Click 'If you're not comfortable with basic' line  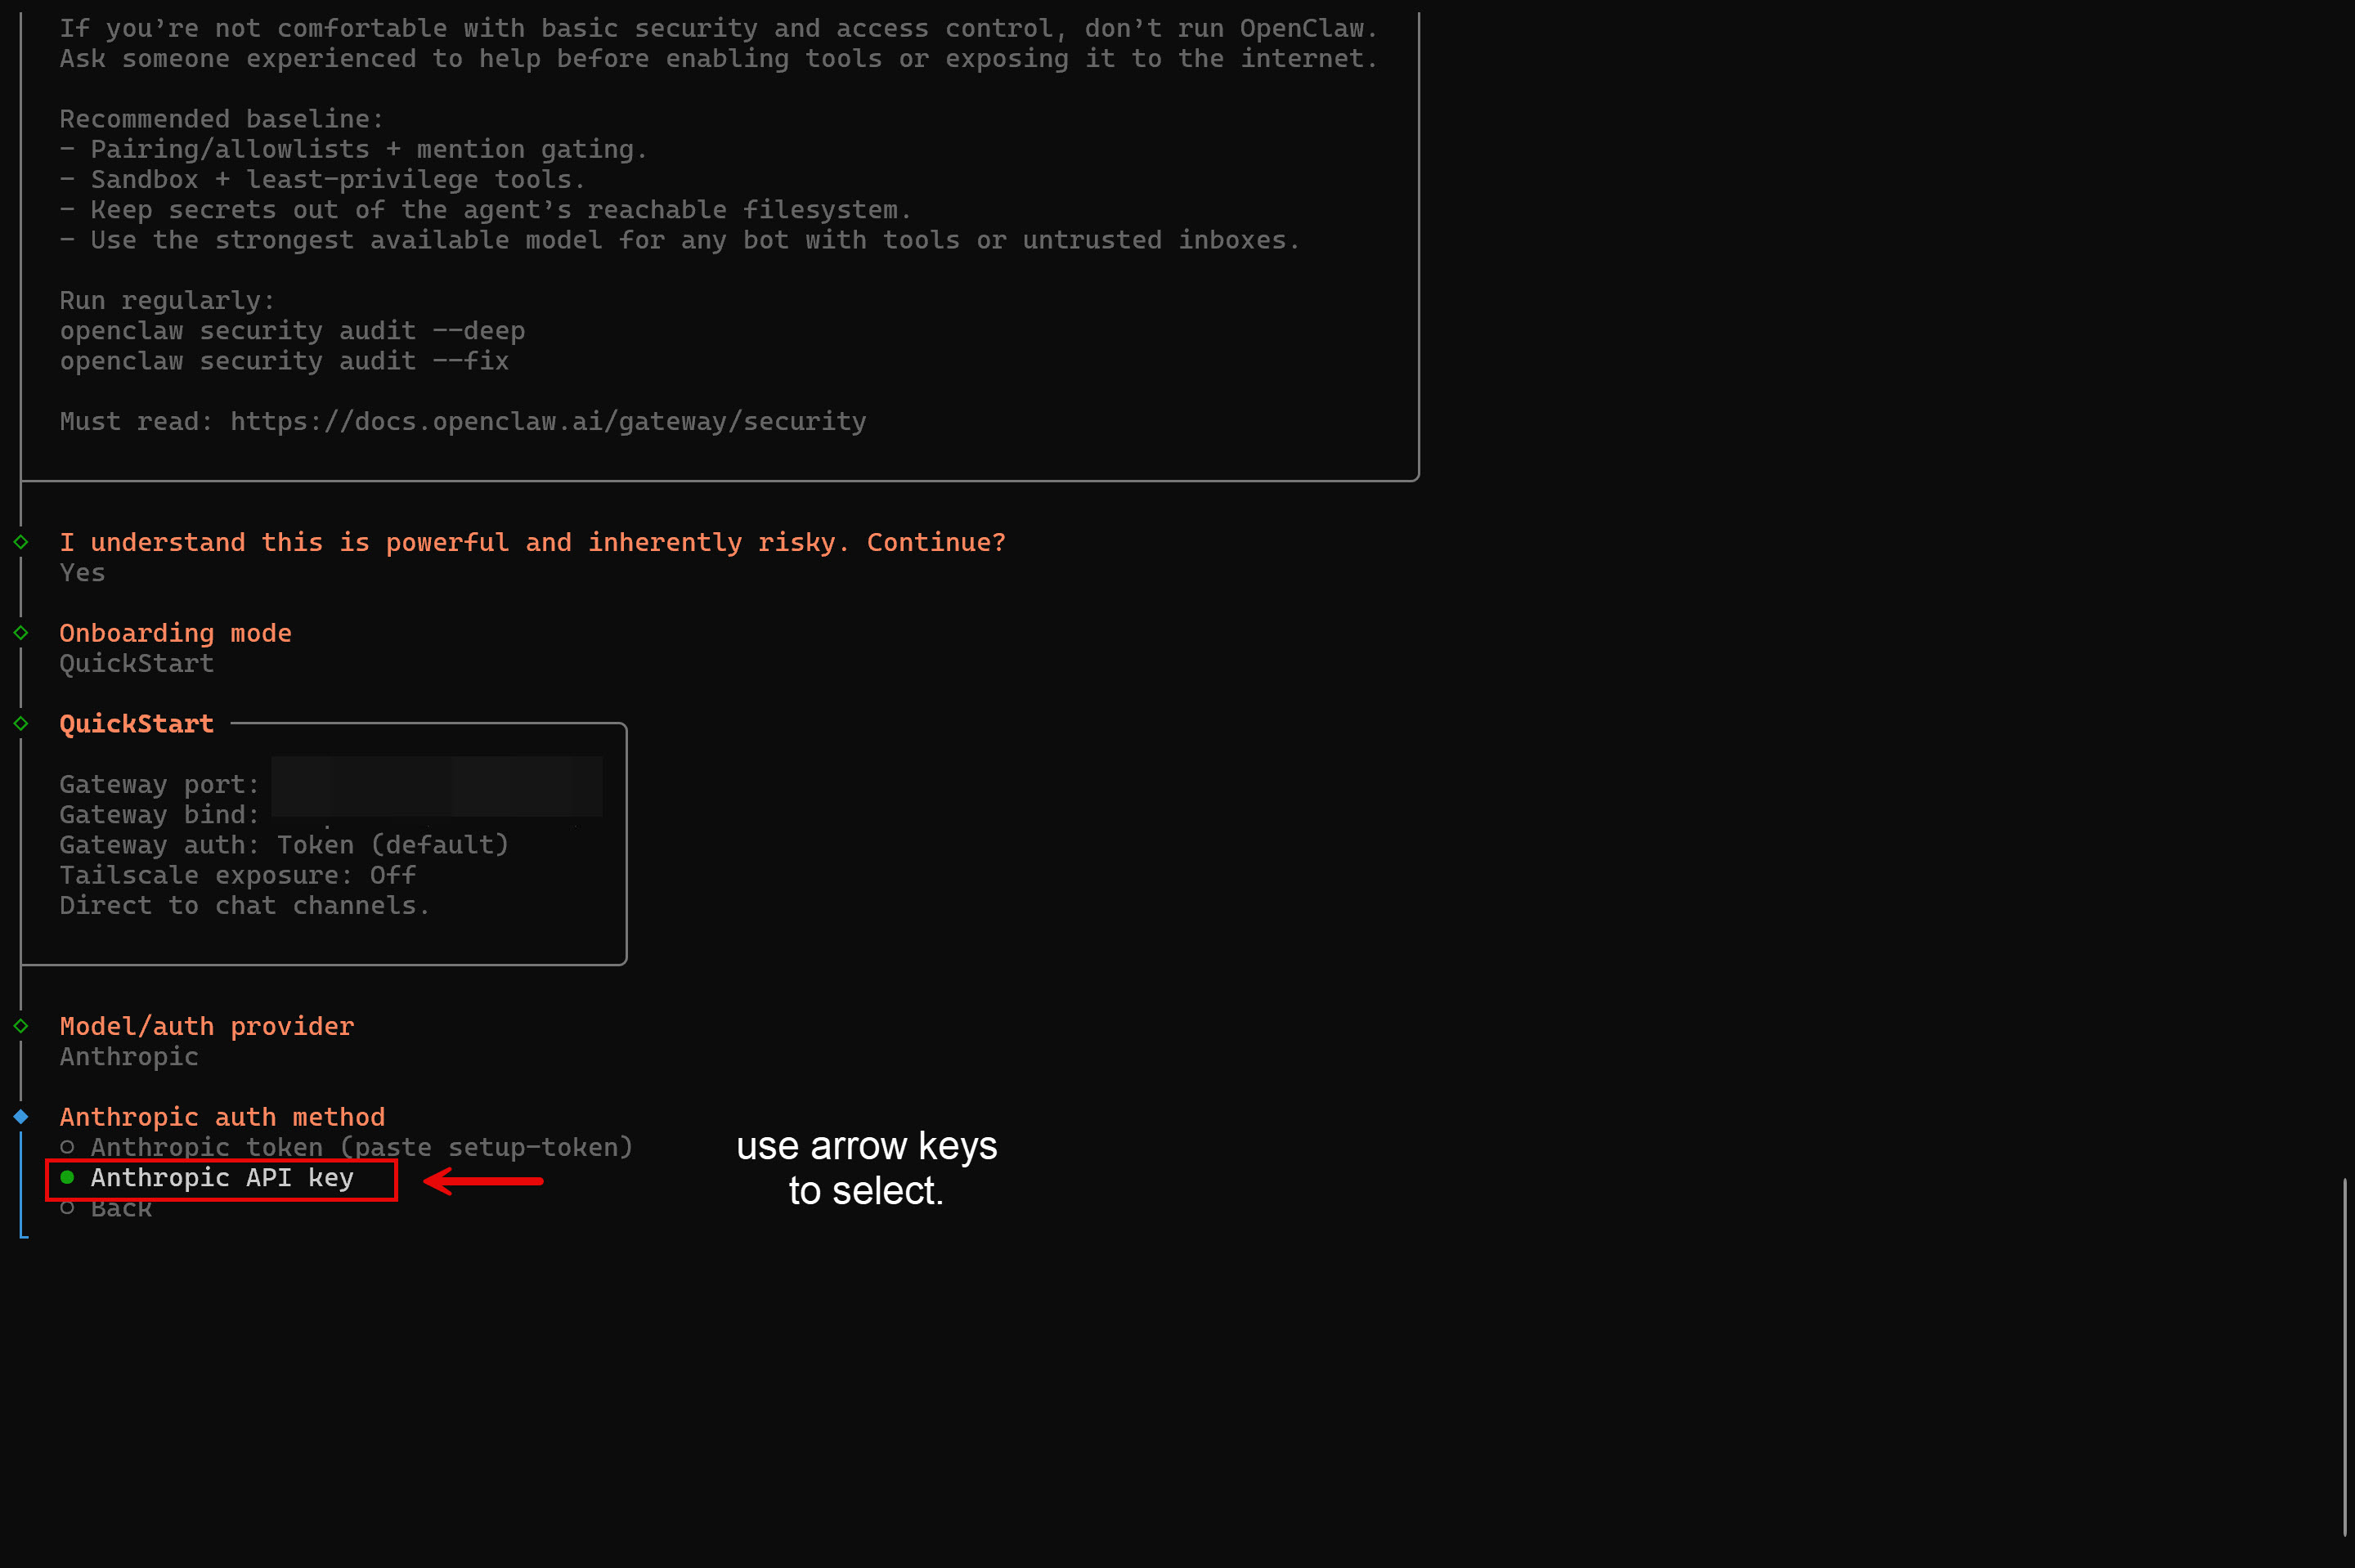pos(719,28)
